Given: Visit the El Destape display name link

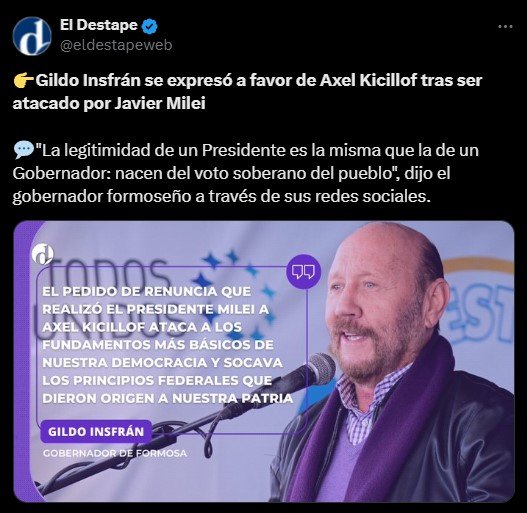Looking at the screenshot, I should point(98,25).
